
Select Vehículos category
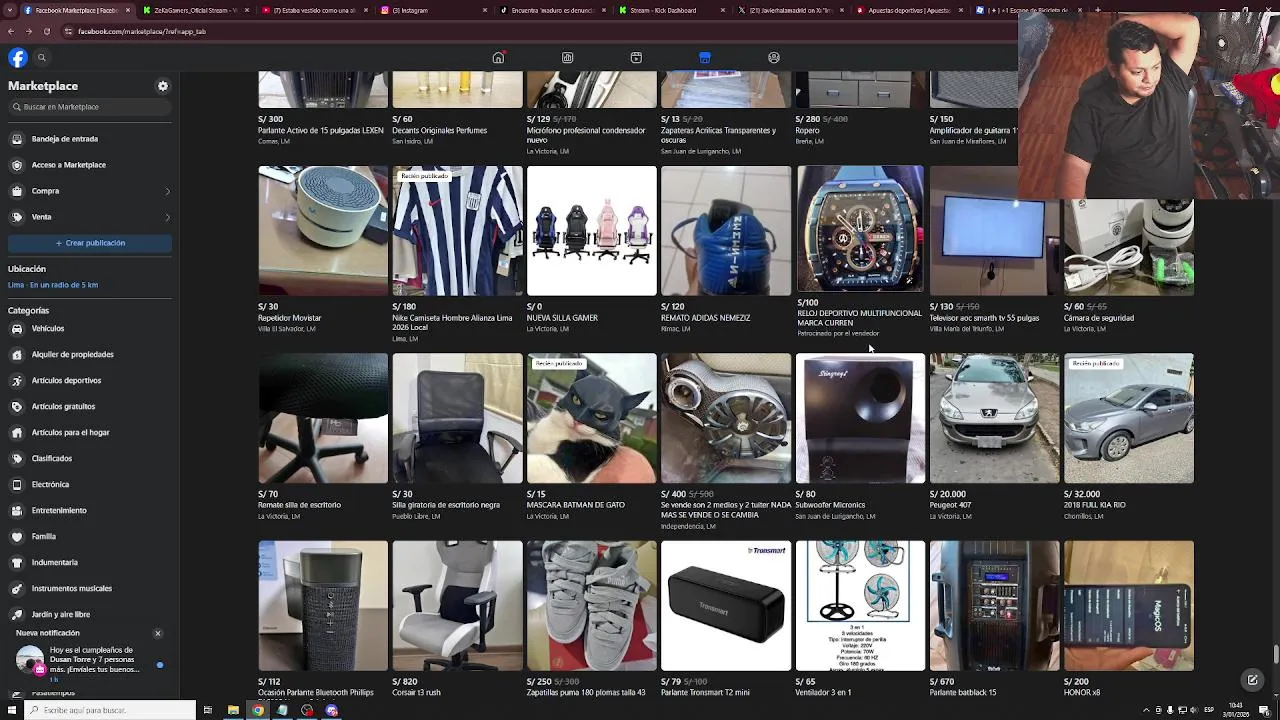[x=88, y=329]
